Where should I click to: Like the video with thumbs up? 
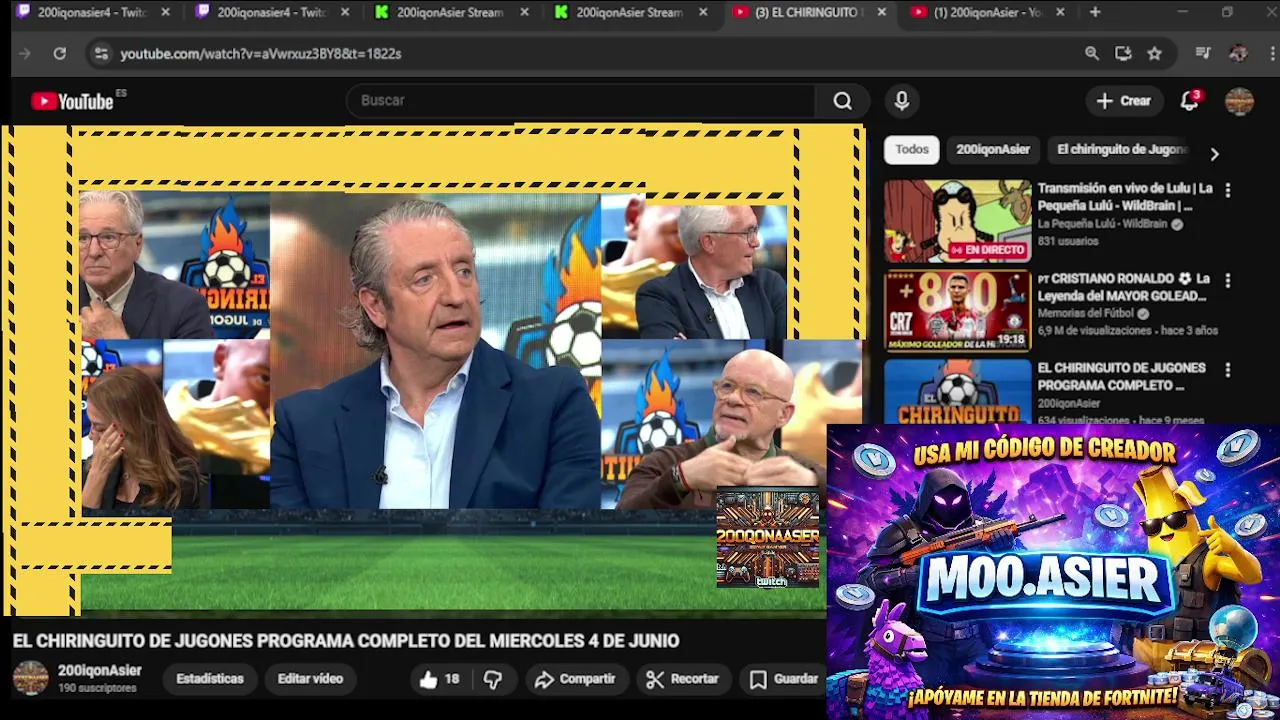click(440, 679)
